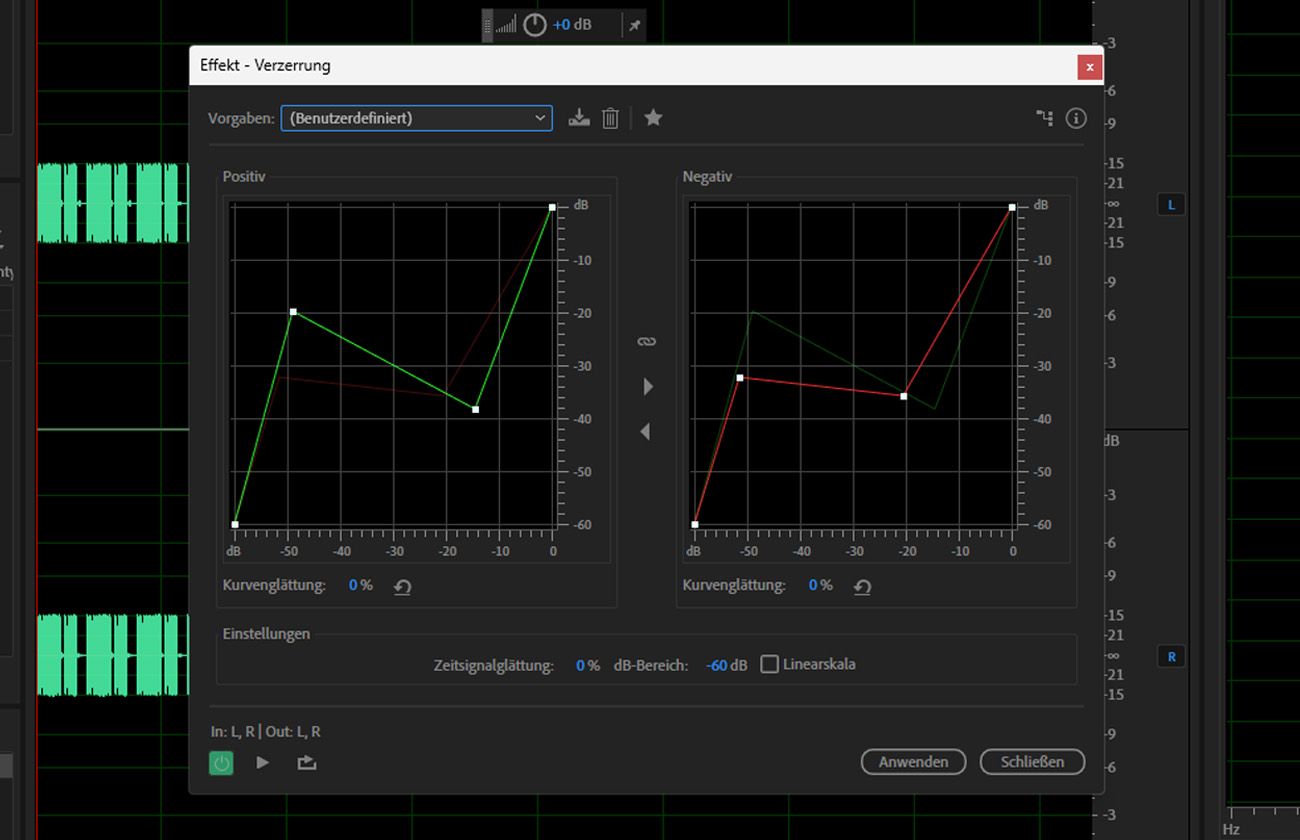Click the 'Vorgaben:' label
The image size is (1300, 840).
tap(241, 118)
